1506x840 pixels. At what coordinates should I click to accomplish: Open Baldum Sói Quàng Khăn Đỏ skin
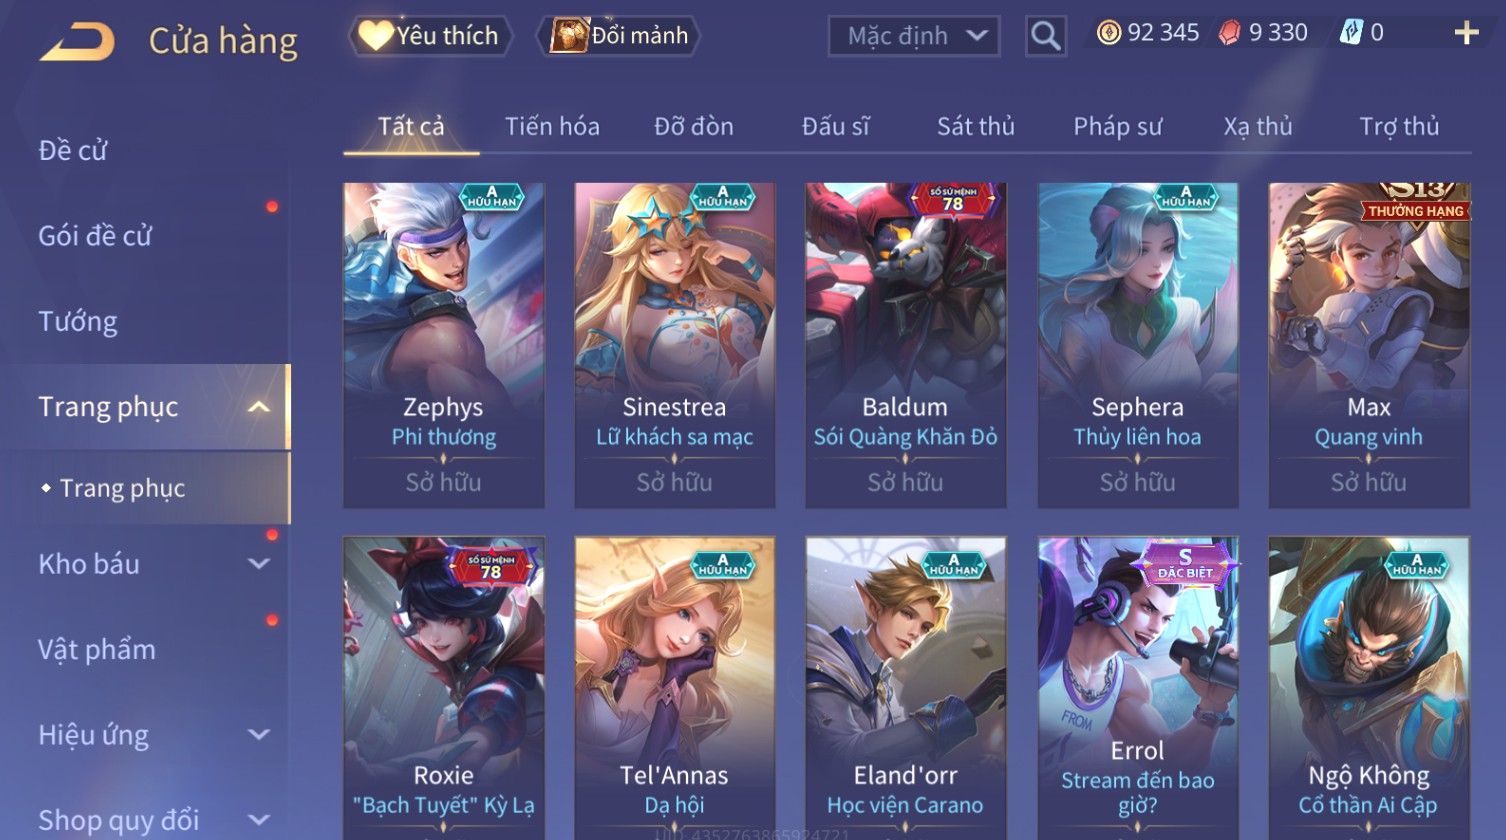click(906, 345)
